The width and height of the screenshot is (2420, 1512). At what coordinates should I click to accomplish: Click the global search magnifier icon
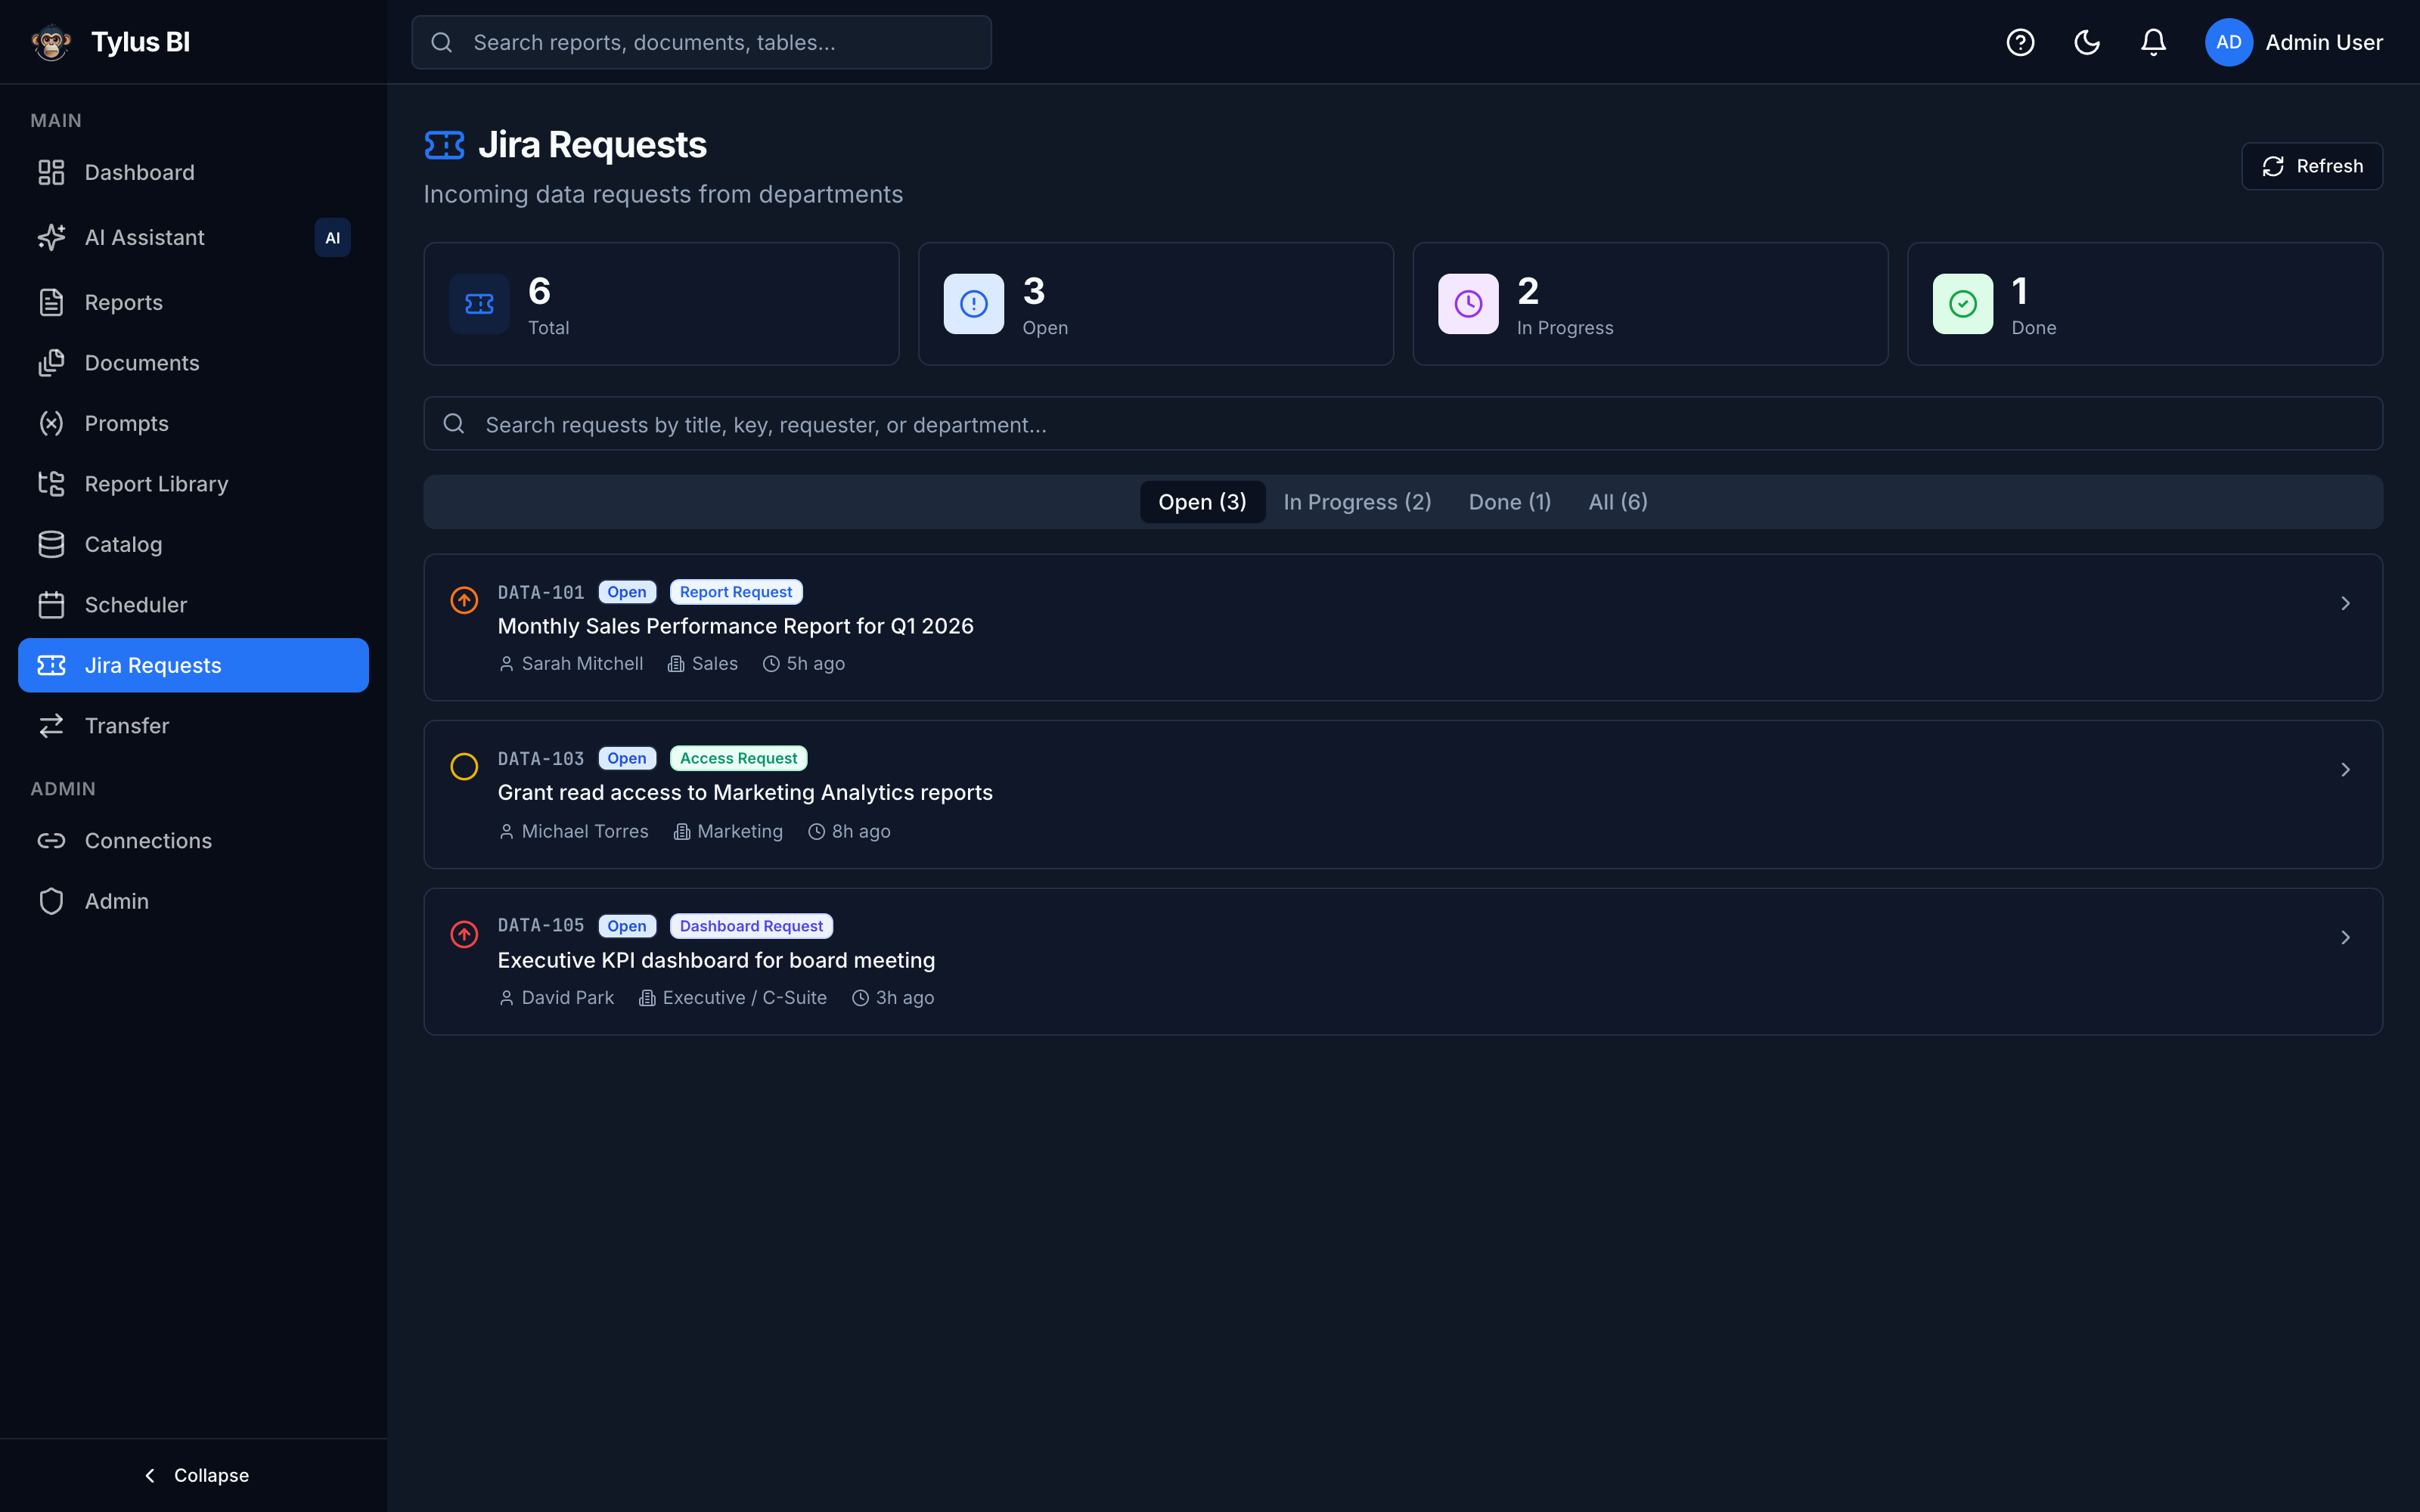coord(442,42)
